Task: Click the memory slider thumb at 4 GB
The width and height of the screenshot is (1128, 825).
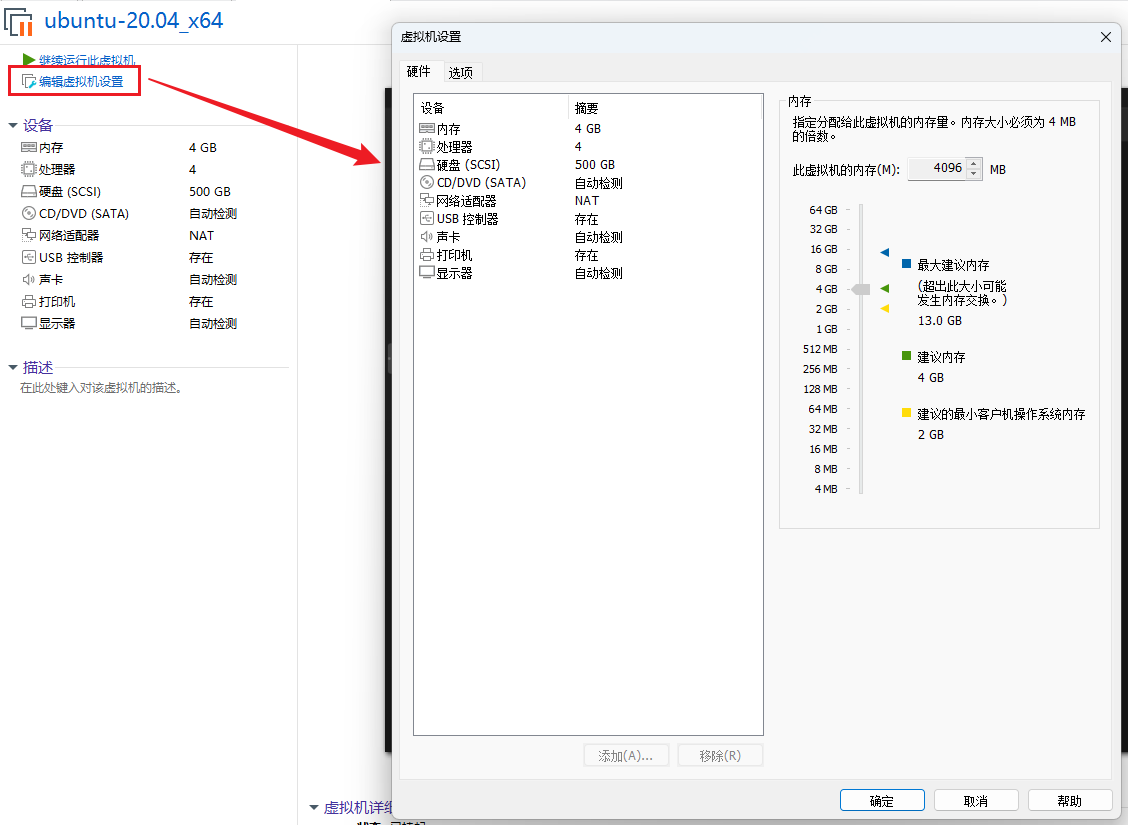Action: [860, 289]
